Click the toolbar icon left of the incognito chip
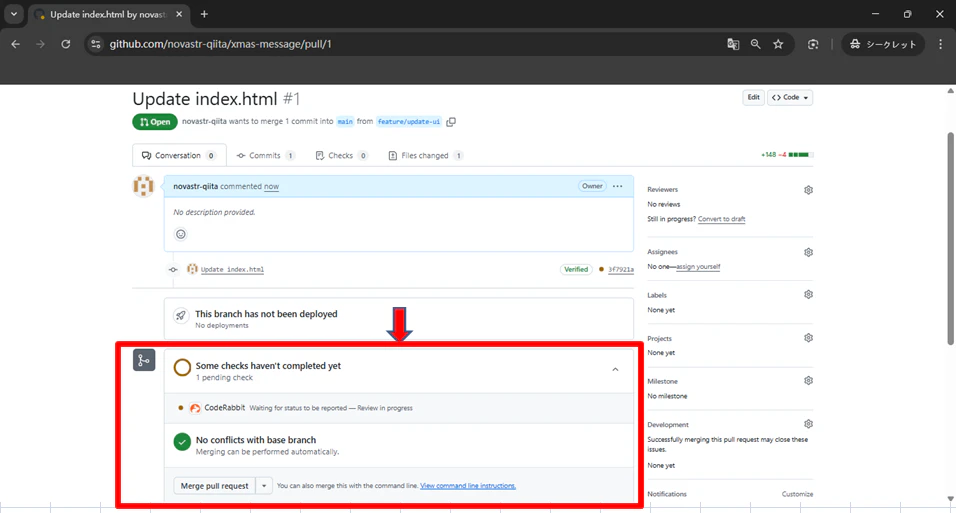 pyautogui.click(x=813, y=44)
